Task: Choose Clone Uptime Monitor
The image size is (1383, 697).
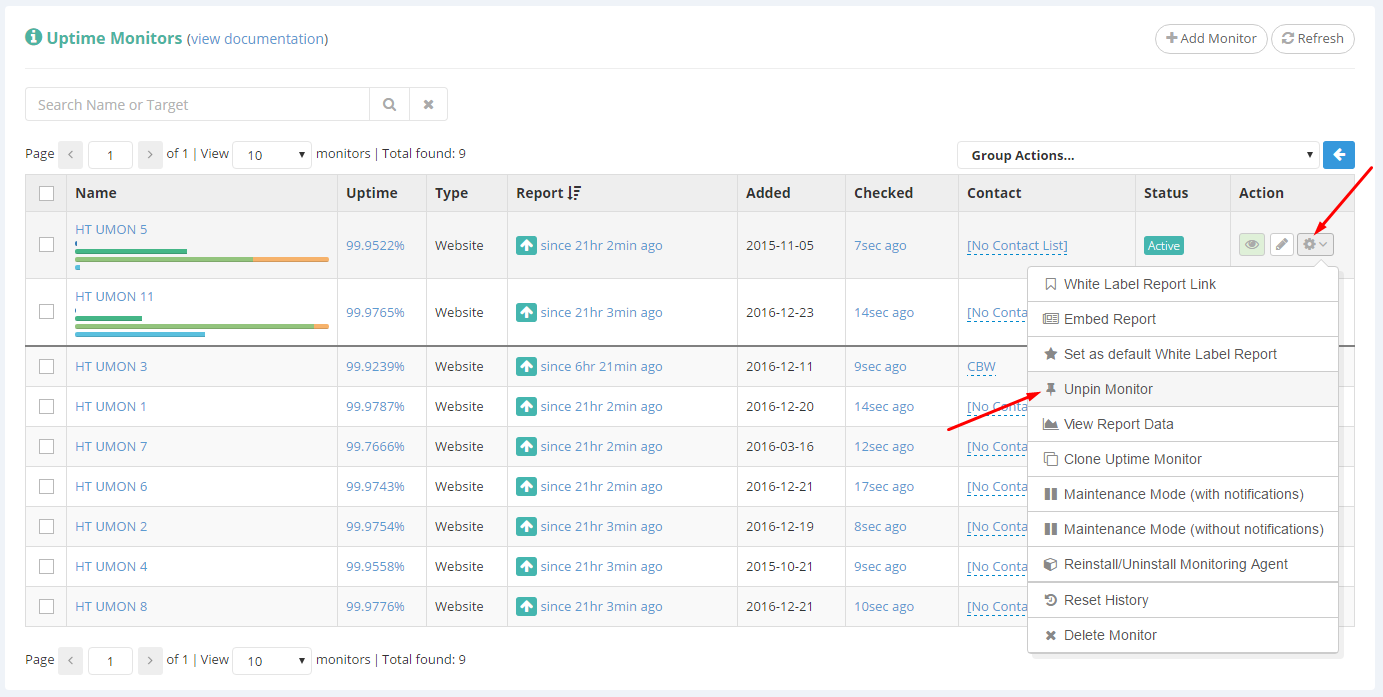Action: click(1183, 459)
